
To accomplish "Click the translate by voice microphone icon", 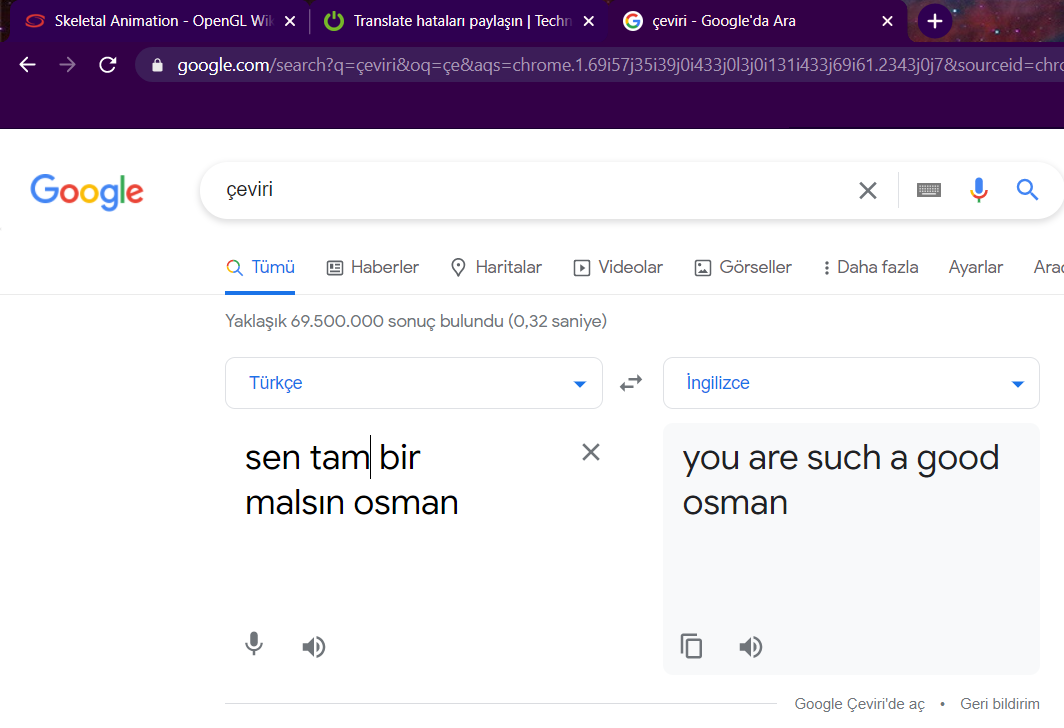I will click(254, 644).
